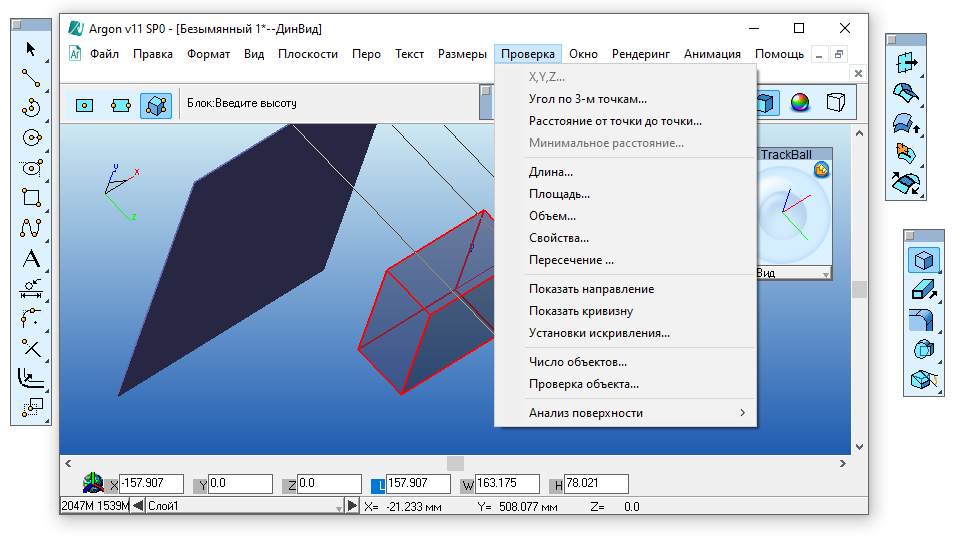Open the Анимация menu
The width and height of the screenshot is (971, 536).
(x=712, y=54)
